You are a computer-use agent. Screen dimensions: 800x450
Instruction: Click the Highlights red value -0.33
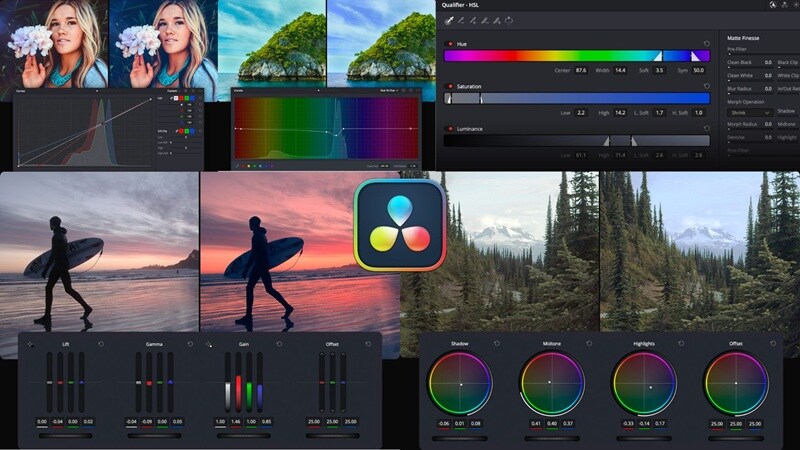(628, 423)
